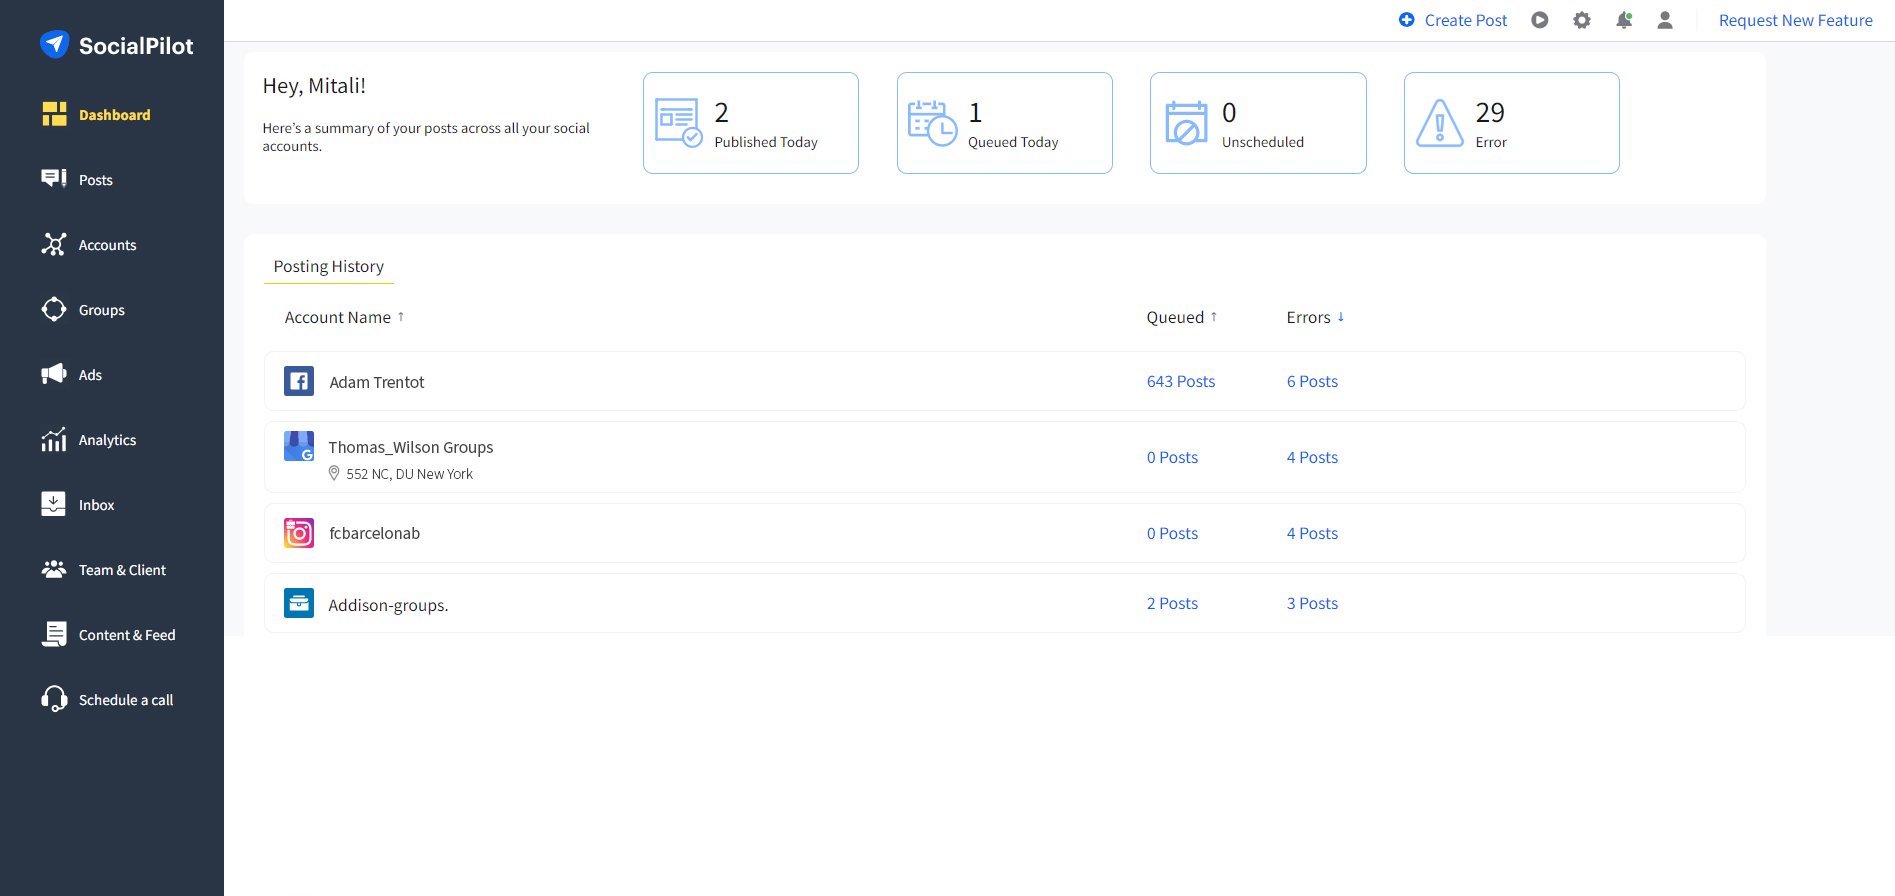This screenshot has height=896, width=1895.
Task: Open Request New Feature link
Action: point(1795,20)
